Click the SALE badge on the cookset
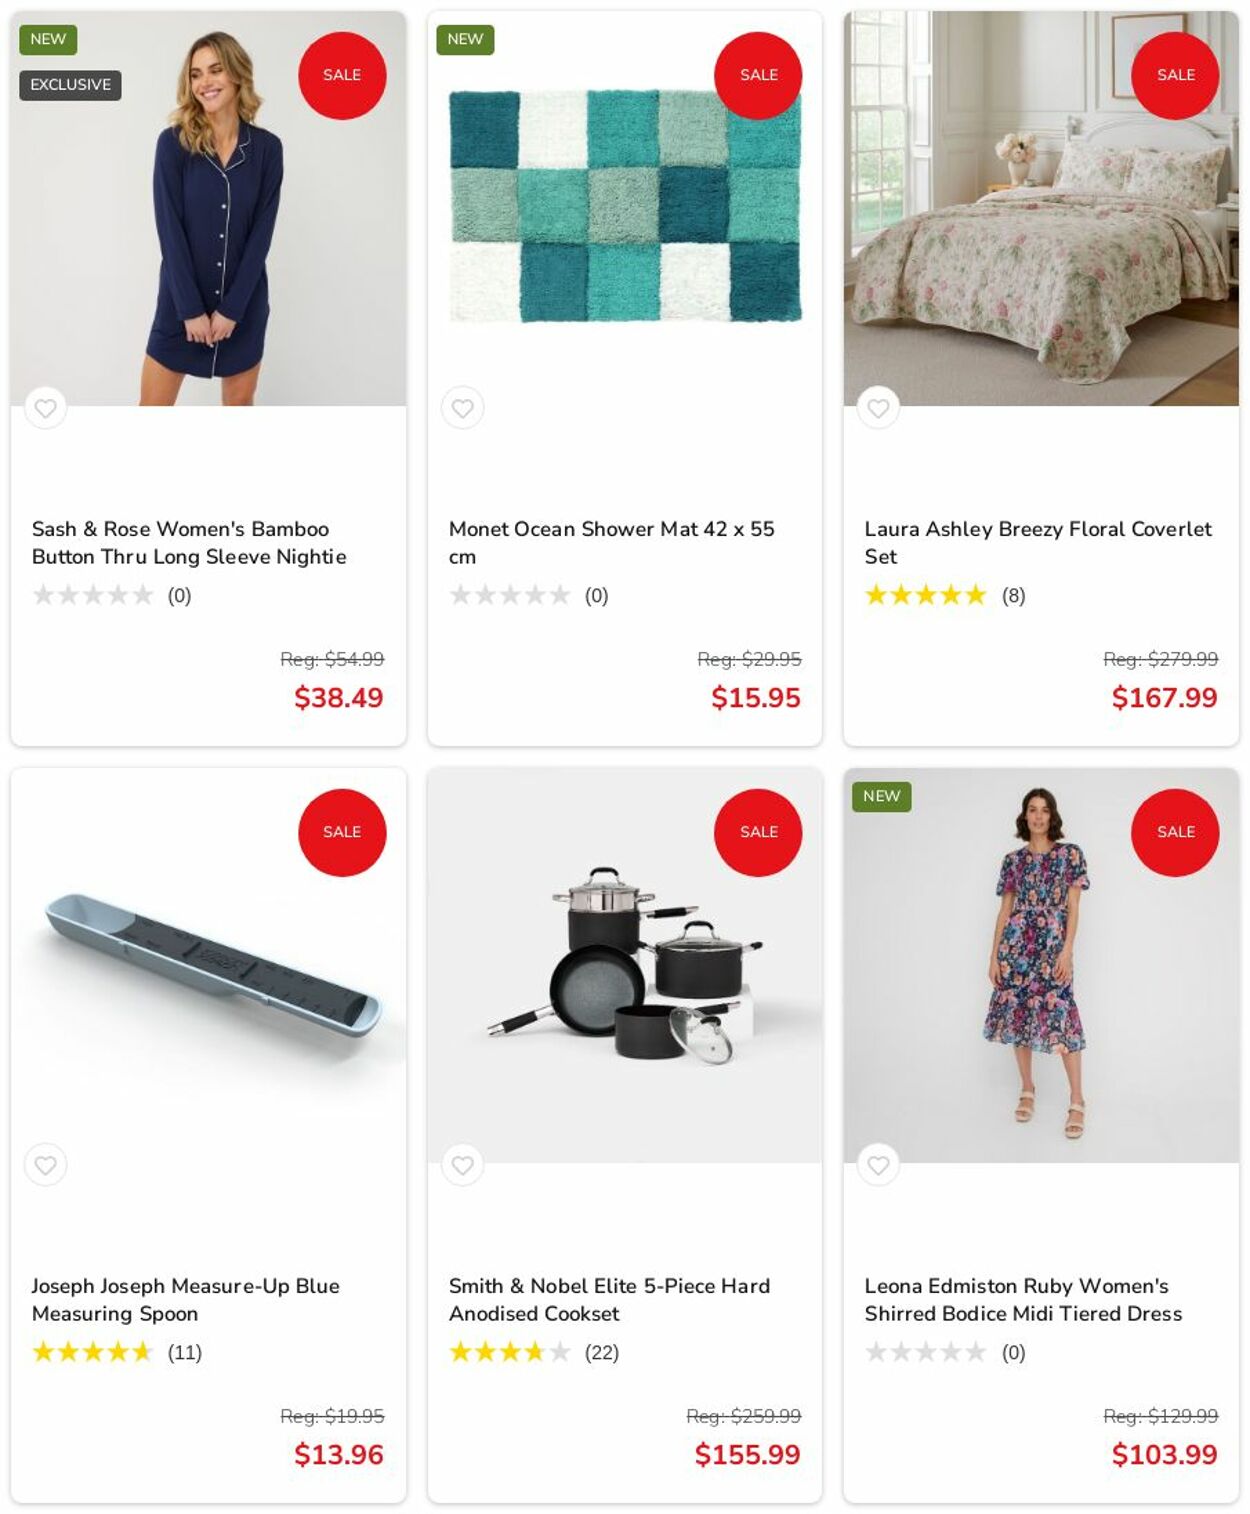 [758, 832]
